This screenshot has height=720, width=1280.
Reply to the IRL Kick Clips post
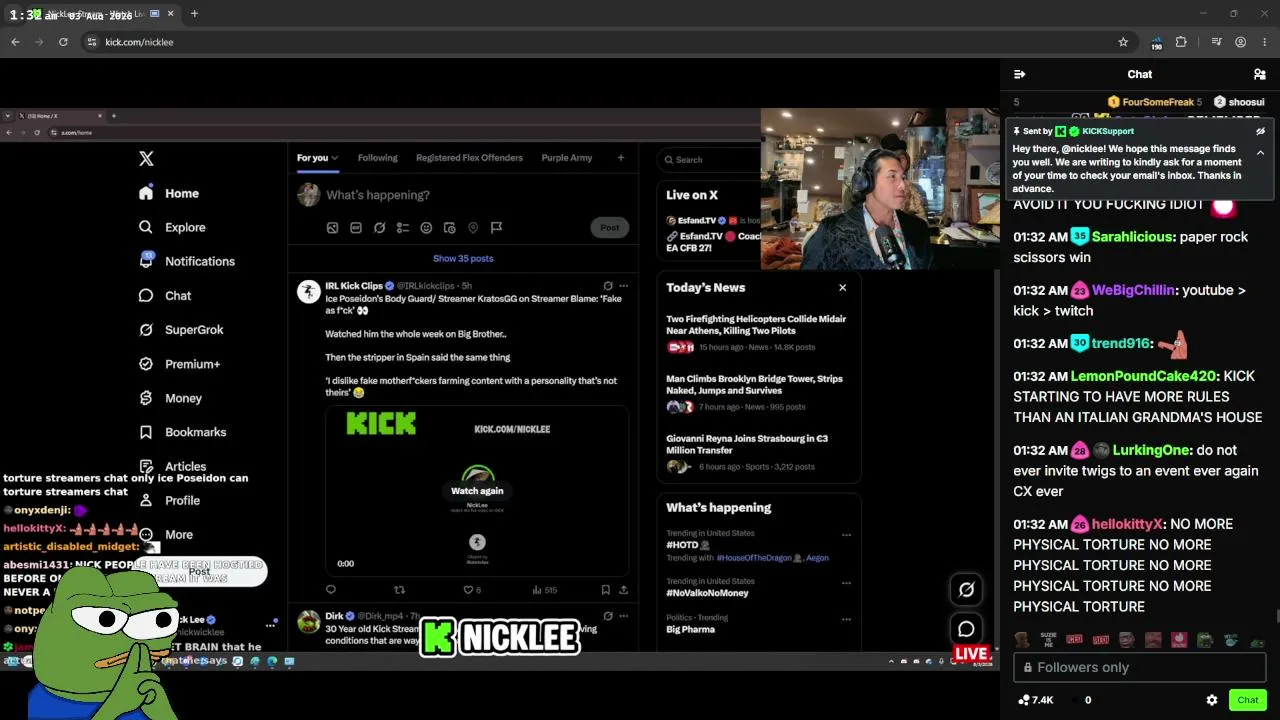pos(331,590)
